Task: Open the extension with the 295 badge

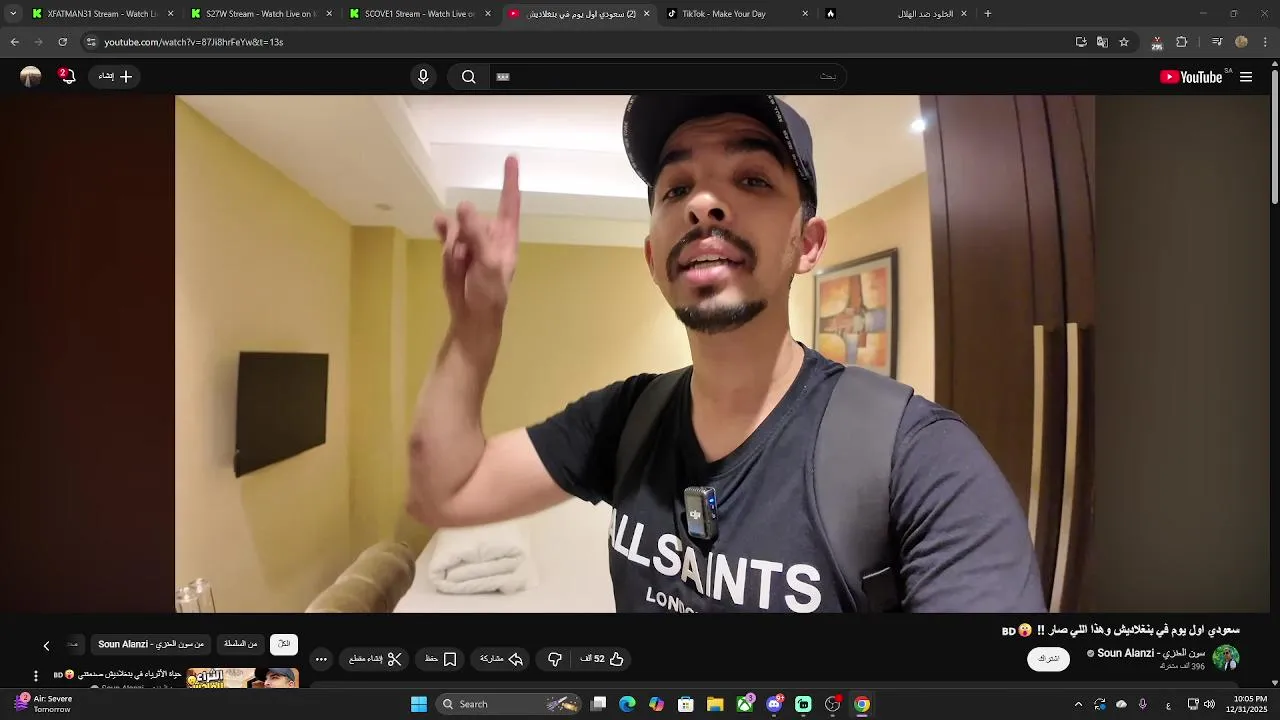Action: click(x=1157, y=42)
